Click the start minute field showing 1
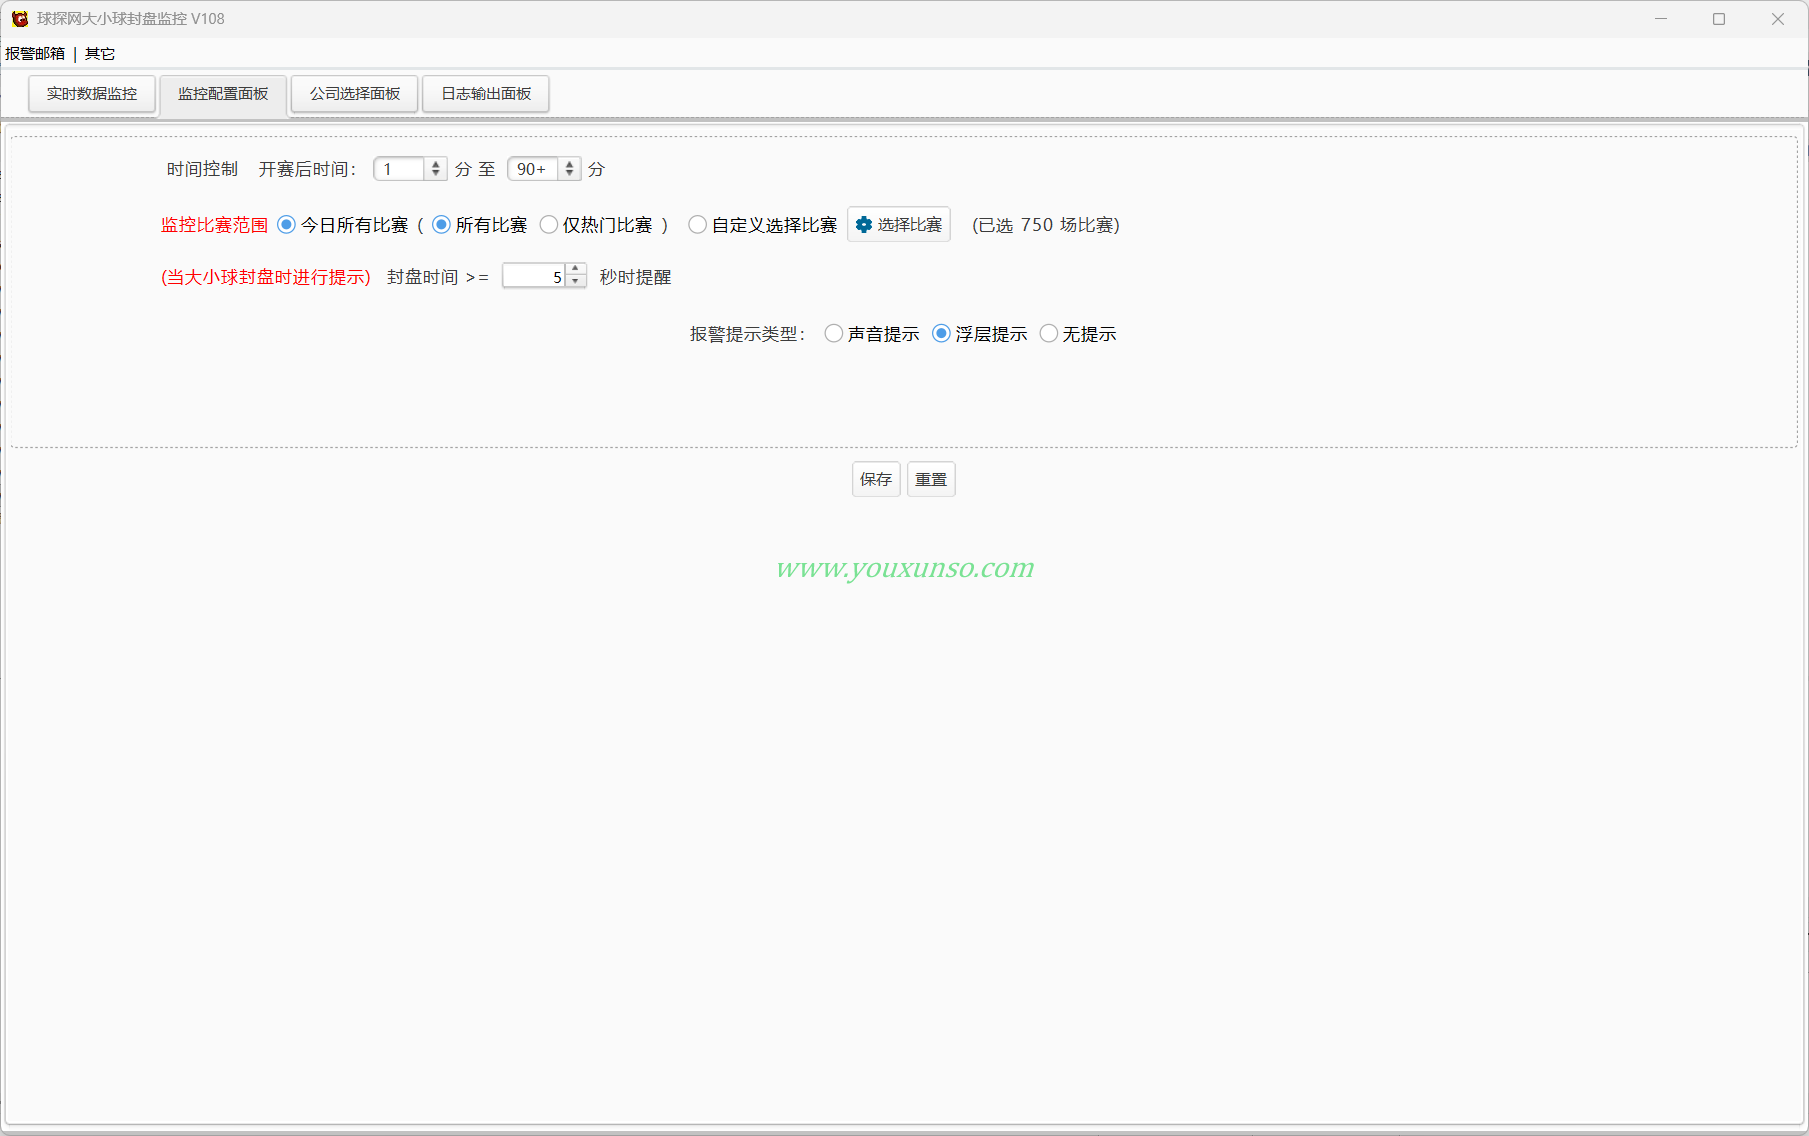Viewport: 1809px width, 1136px height. click(x=399, y=169)
